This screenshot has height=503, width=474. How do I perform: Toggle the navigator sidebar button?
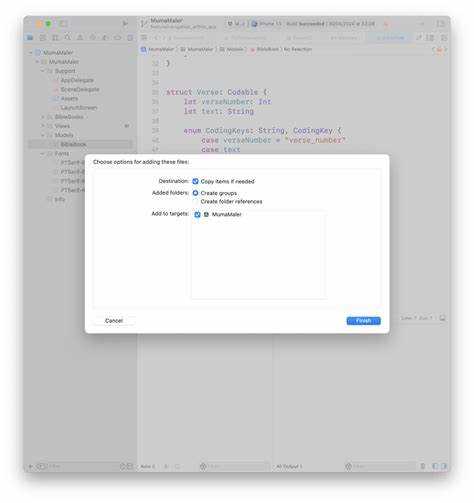(63, 24)
